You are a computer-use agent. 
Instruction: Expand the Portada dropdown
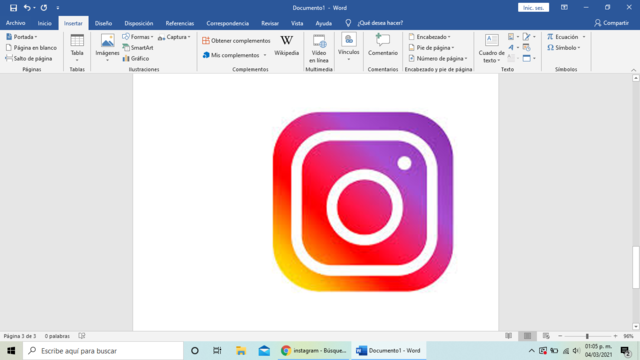(x=22, y=37)
